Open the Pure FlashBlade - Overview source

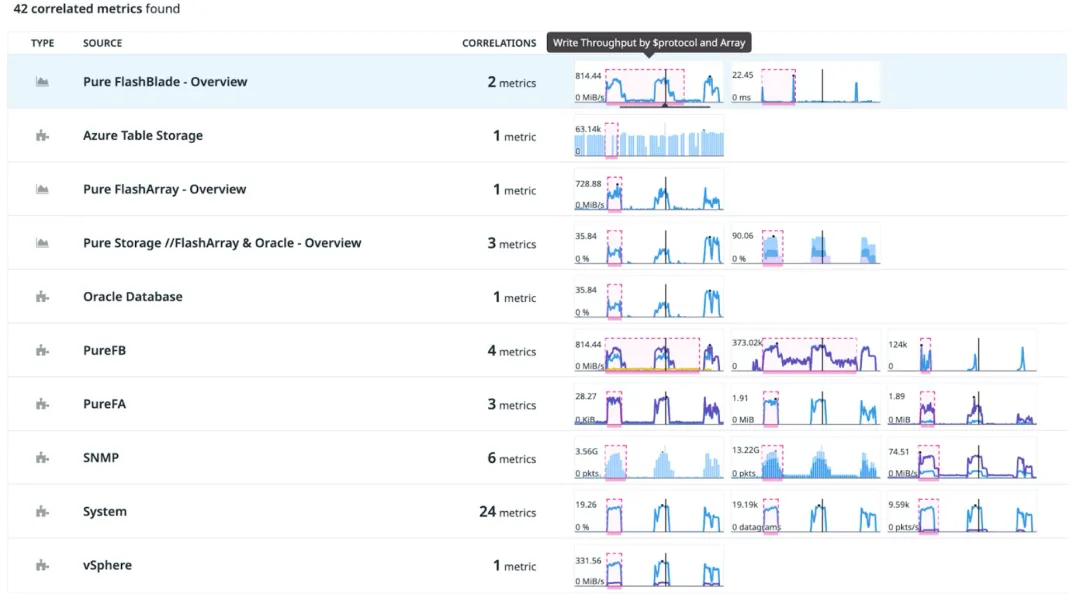click(x=165, y=82)
